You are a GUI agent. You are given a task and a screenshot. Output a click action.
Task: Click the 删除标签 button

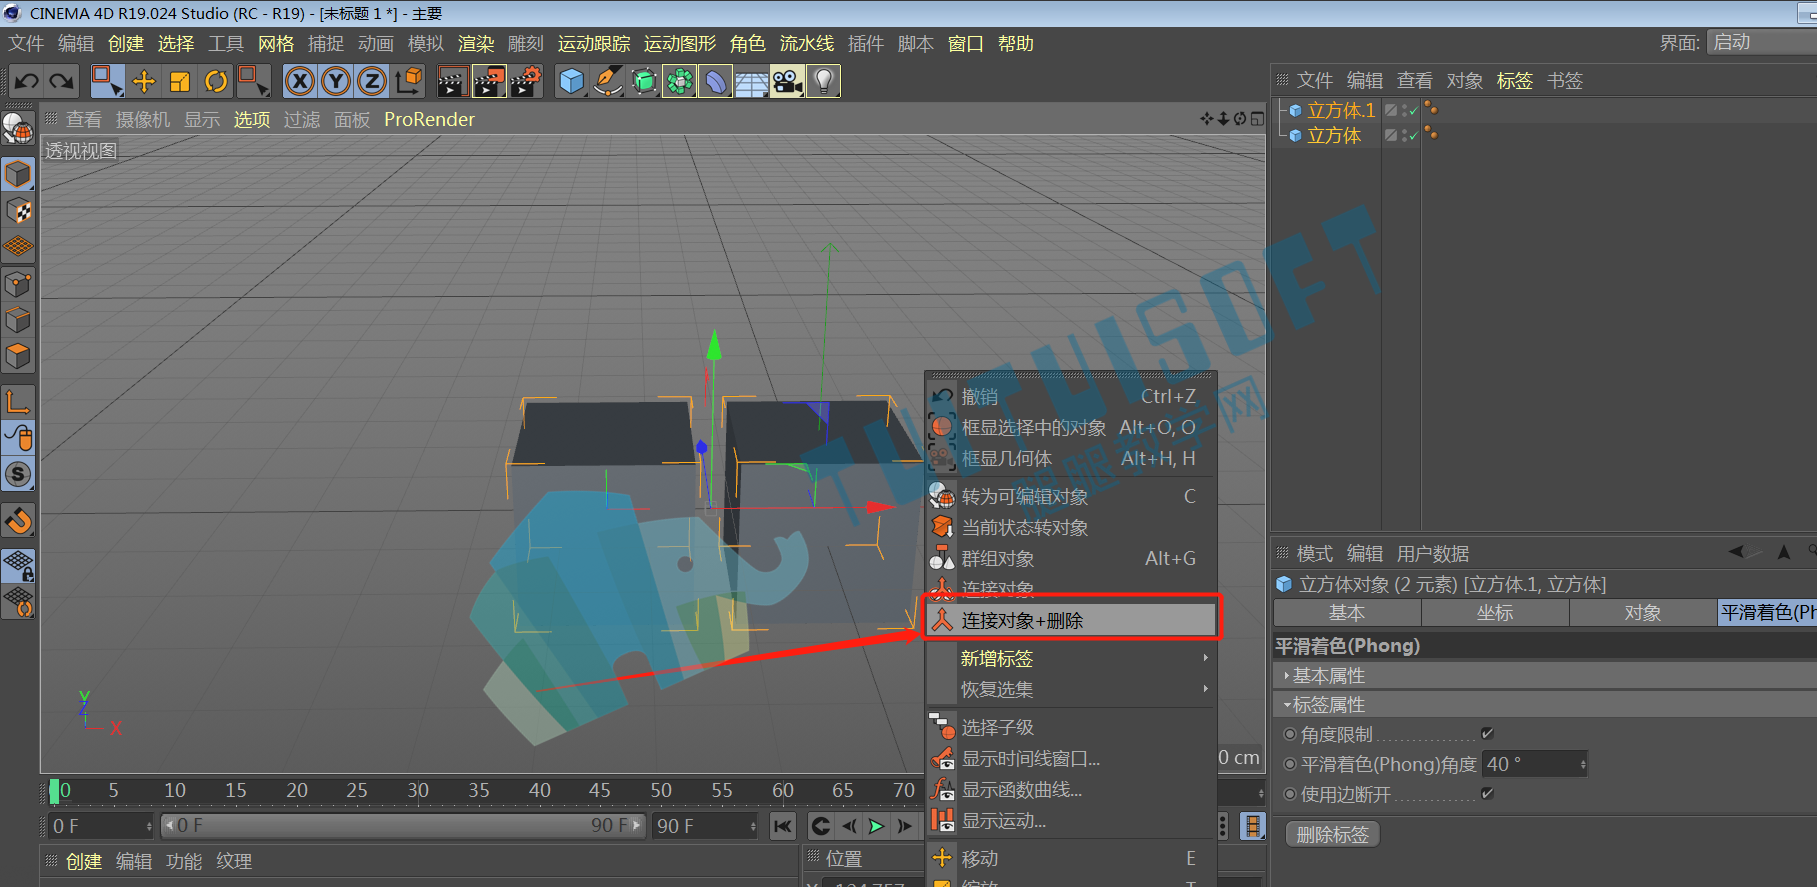[x=1332, y=834]
